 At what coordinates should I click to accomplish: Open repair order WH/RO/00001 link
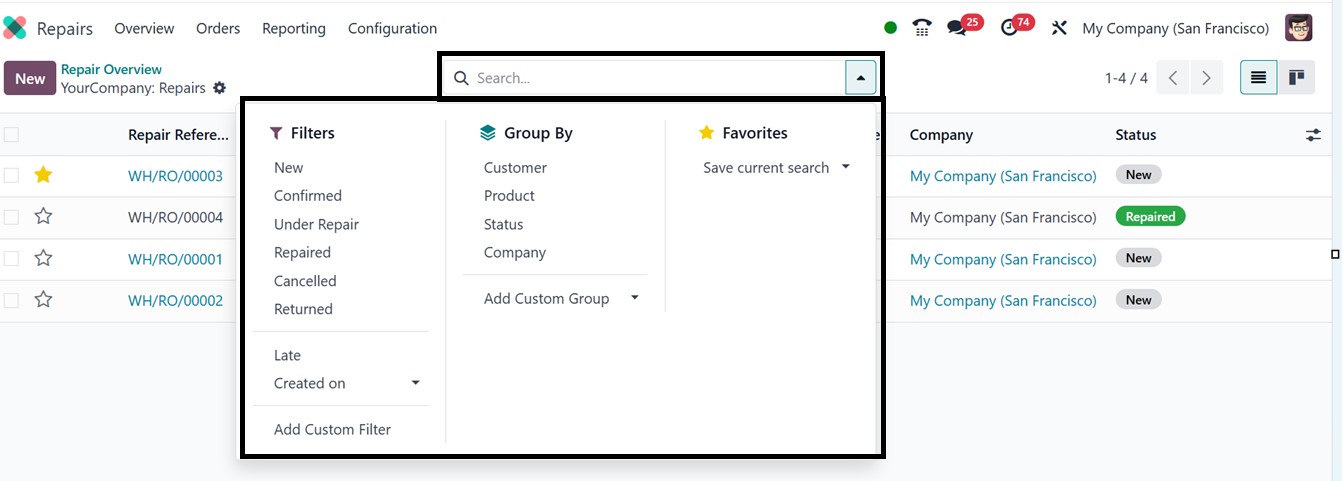(175, 259)
